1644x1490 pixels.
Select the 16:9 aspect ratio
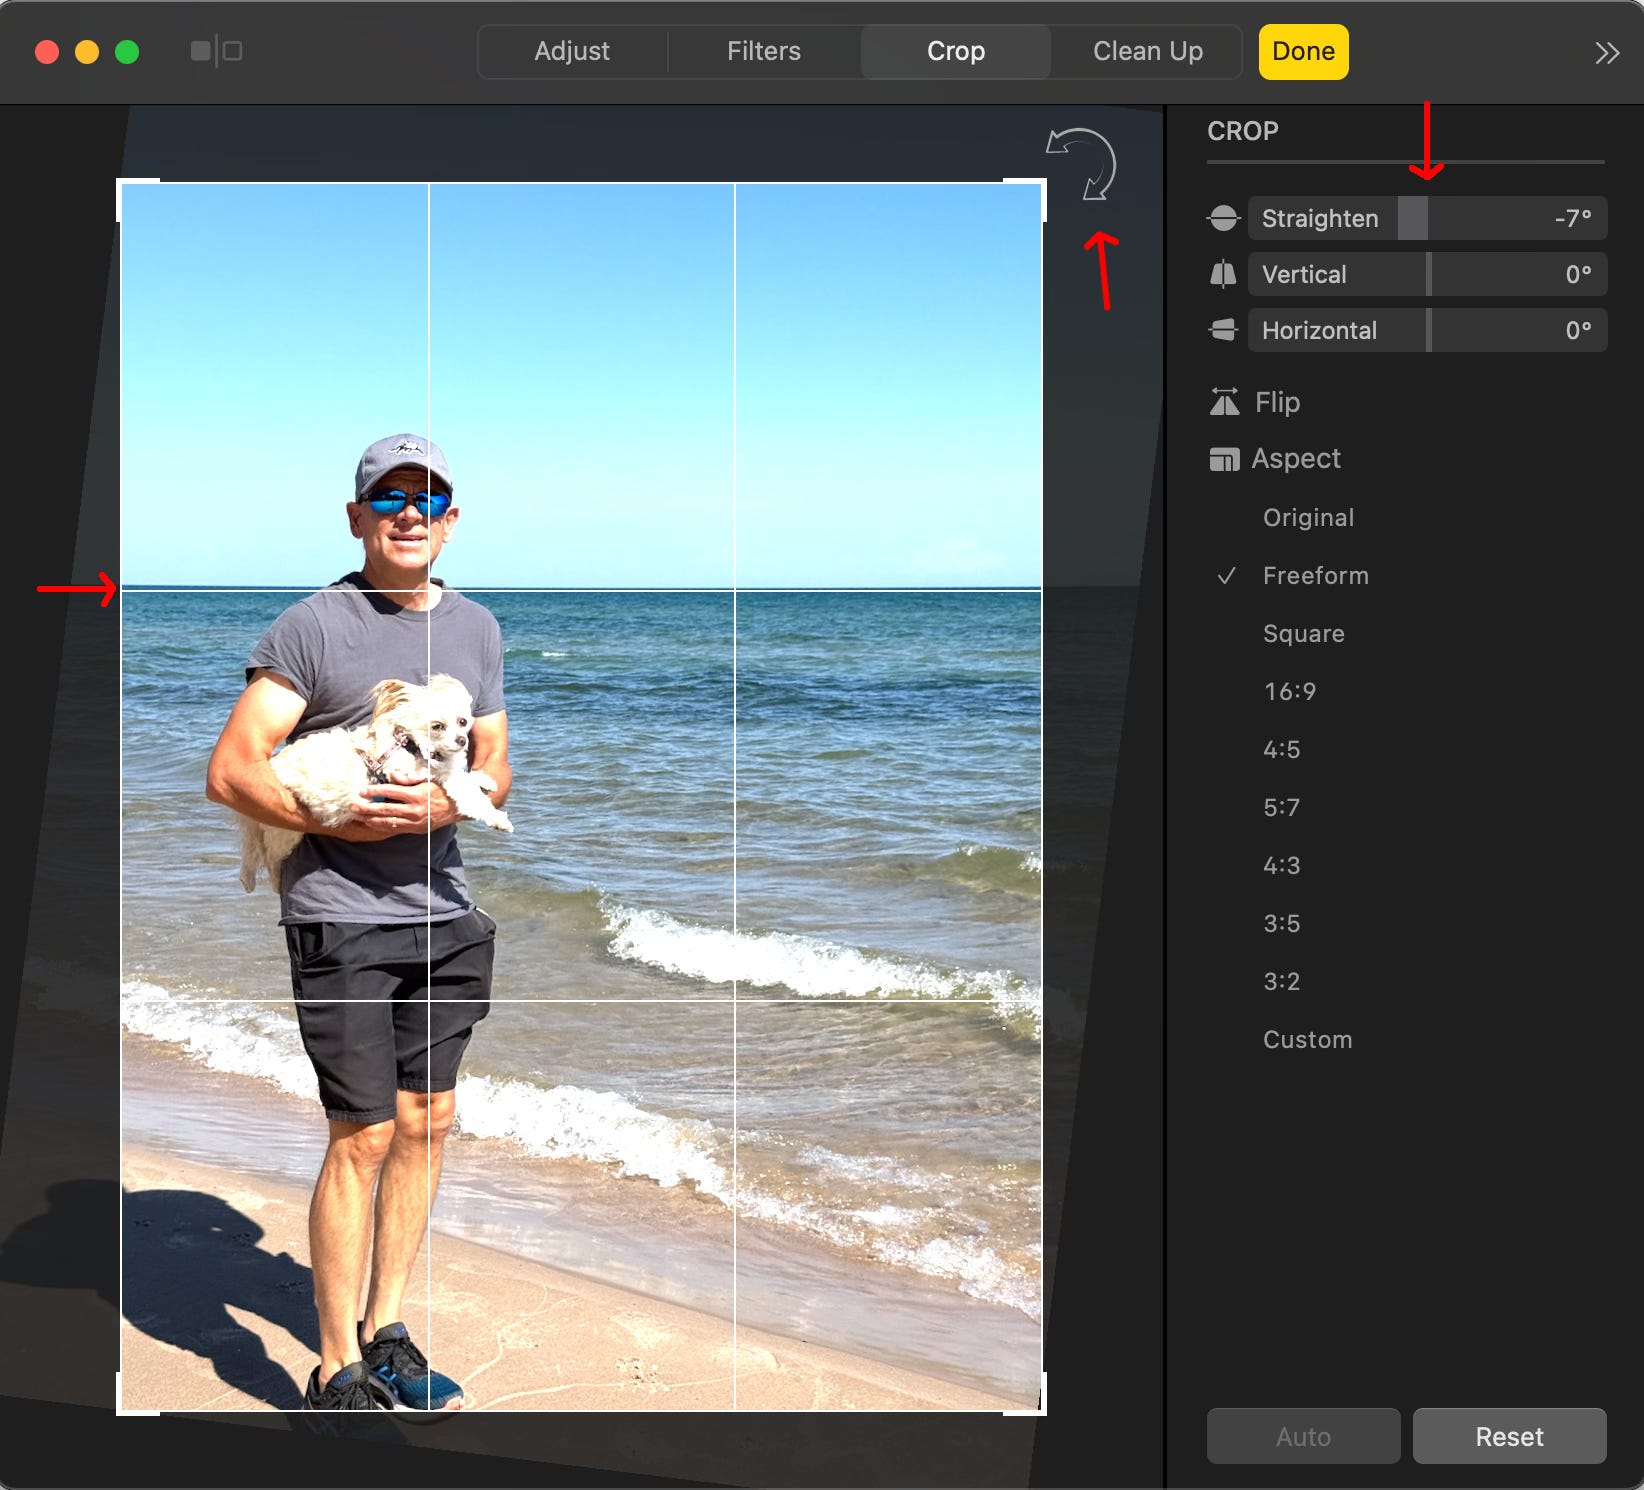click(x=1289, y=691)
